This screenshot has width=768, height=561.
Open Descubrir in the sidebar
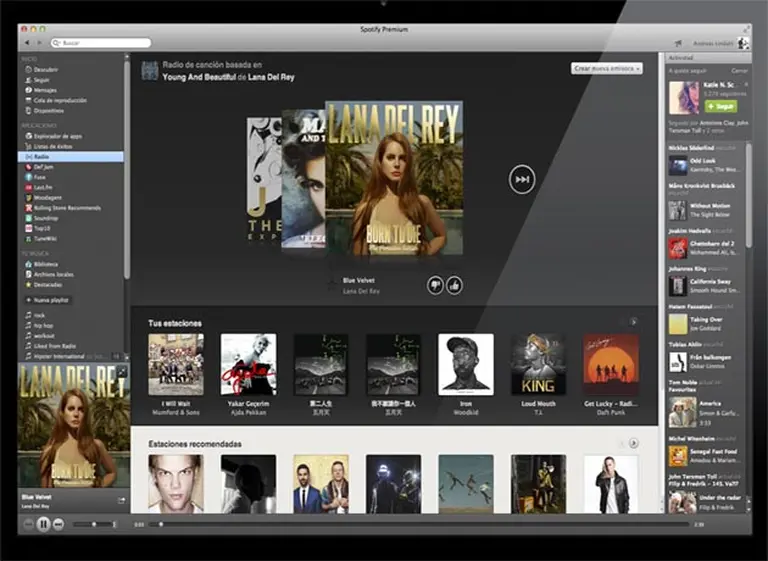pos(45,70)
